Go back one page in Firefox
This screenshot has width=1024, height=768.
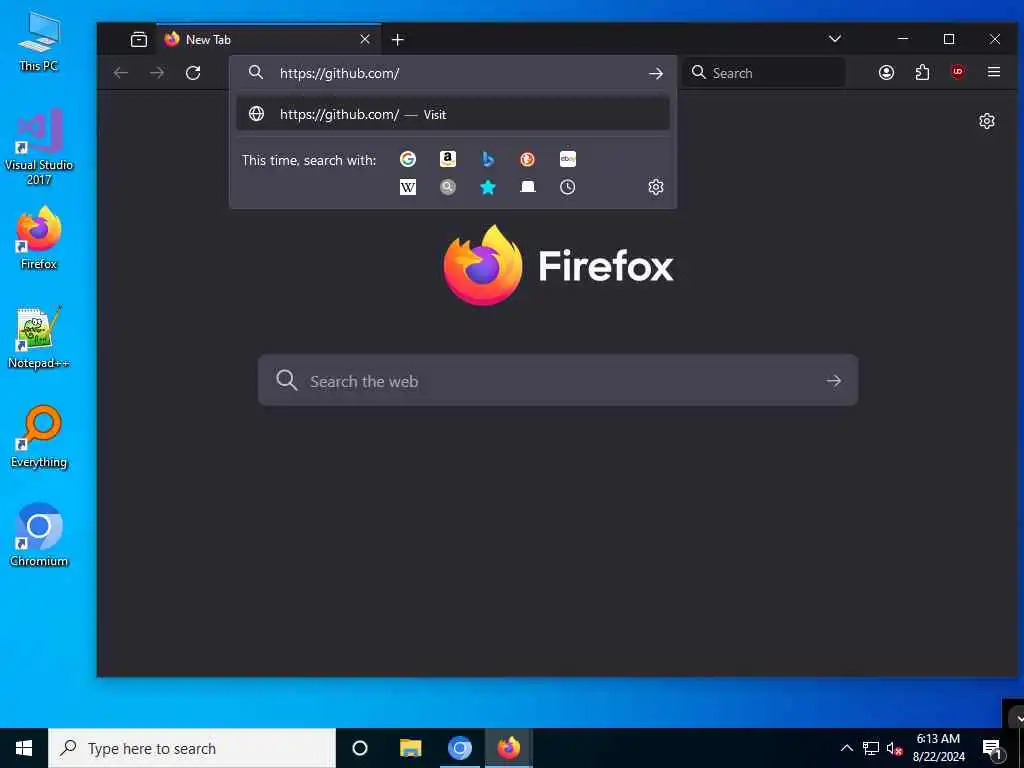pos(121,73)
